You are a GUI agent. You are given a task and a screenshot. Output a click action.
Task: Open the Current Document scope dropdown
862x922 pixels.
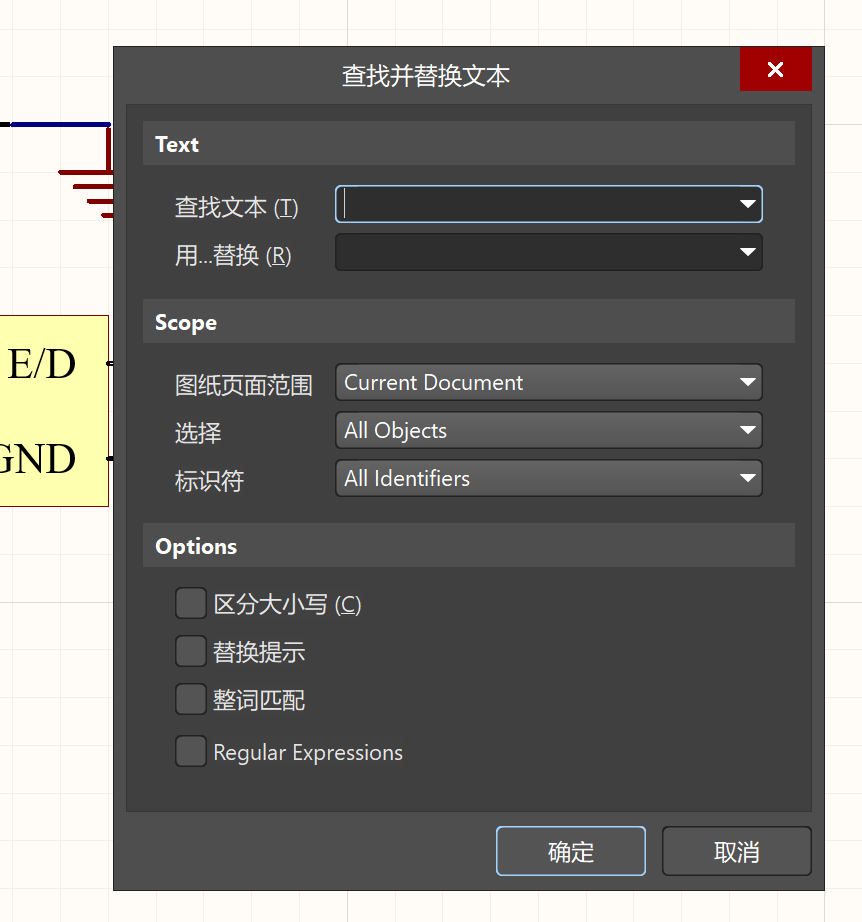tap(548, 383)
